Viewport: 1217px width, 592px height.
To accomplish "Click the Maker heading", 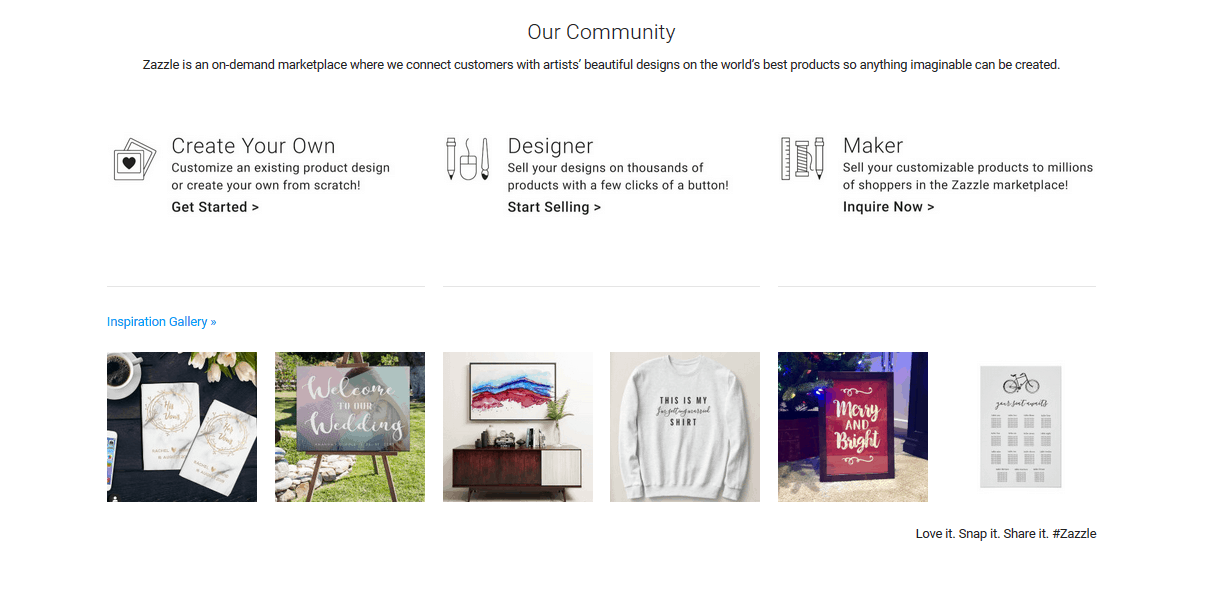I will pyautogui.click(x=873, y=146).
